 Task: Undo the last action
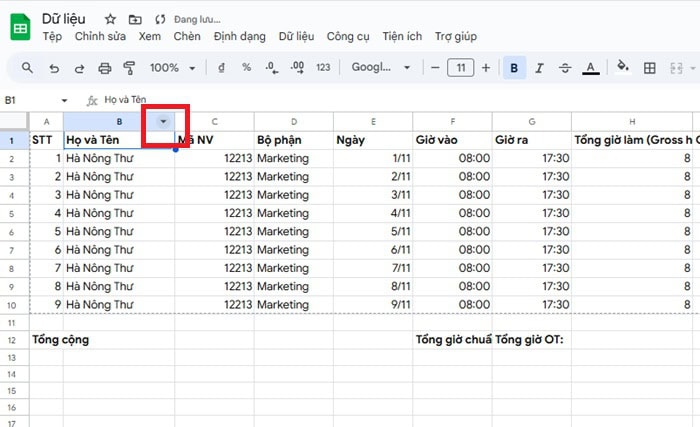(x=53, y=68)
